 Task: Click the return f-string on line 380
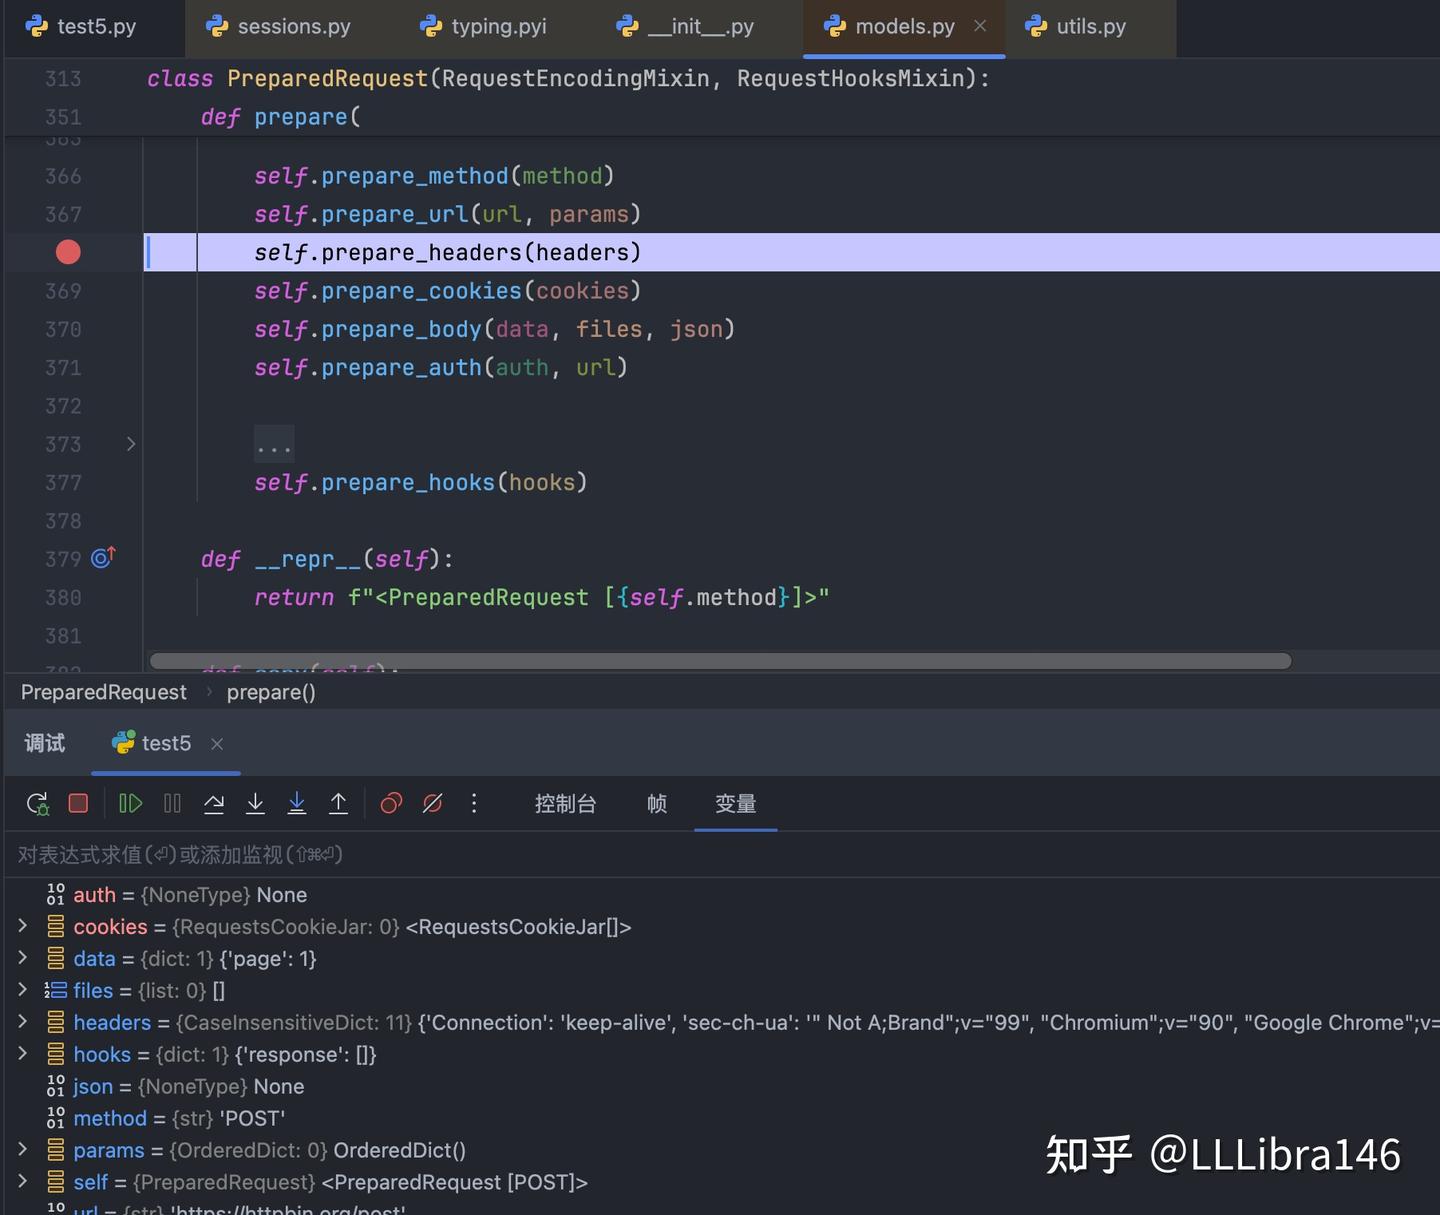(x=542, y=597)
